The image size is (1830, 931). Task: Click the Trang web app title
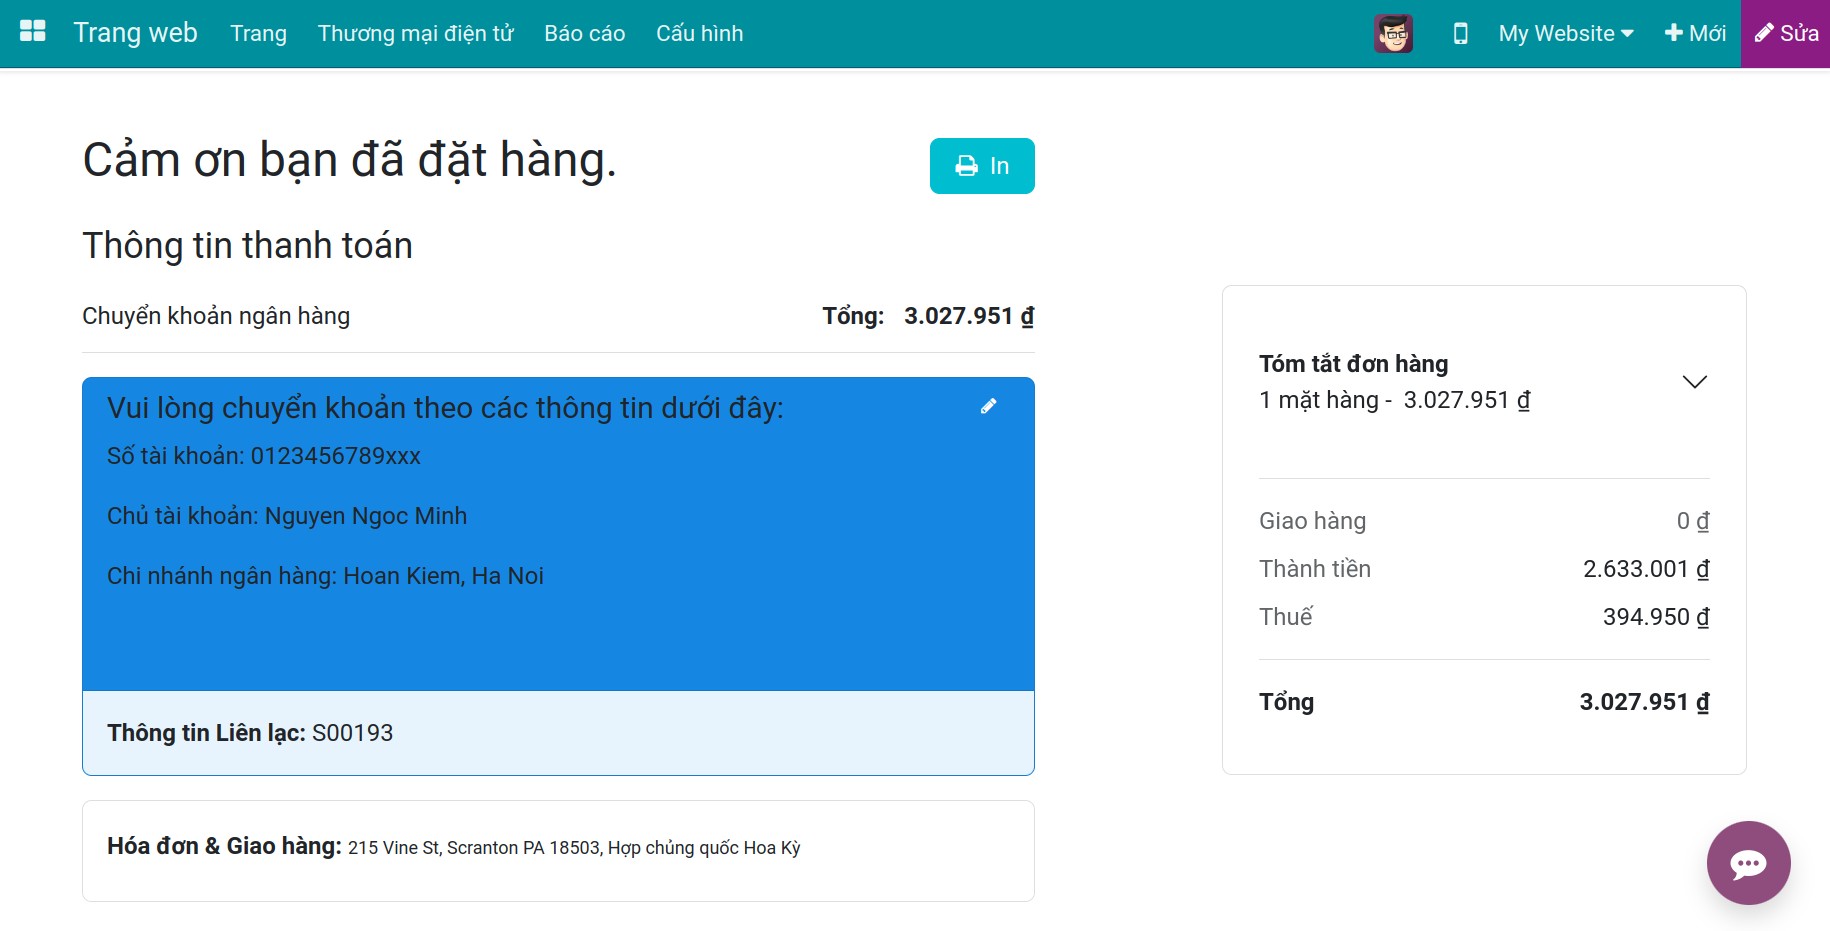[x=135, y=33]
